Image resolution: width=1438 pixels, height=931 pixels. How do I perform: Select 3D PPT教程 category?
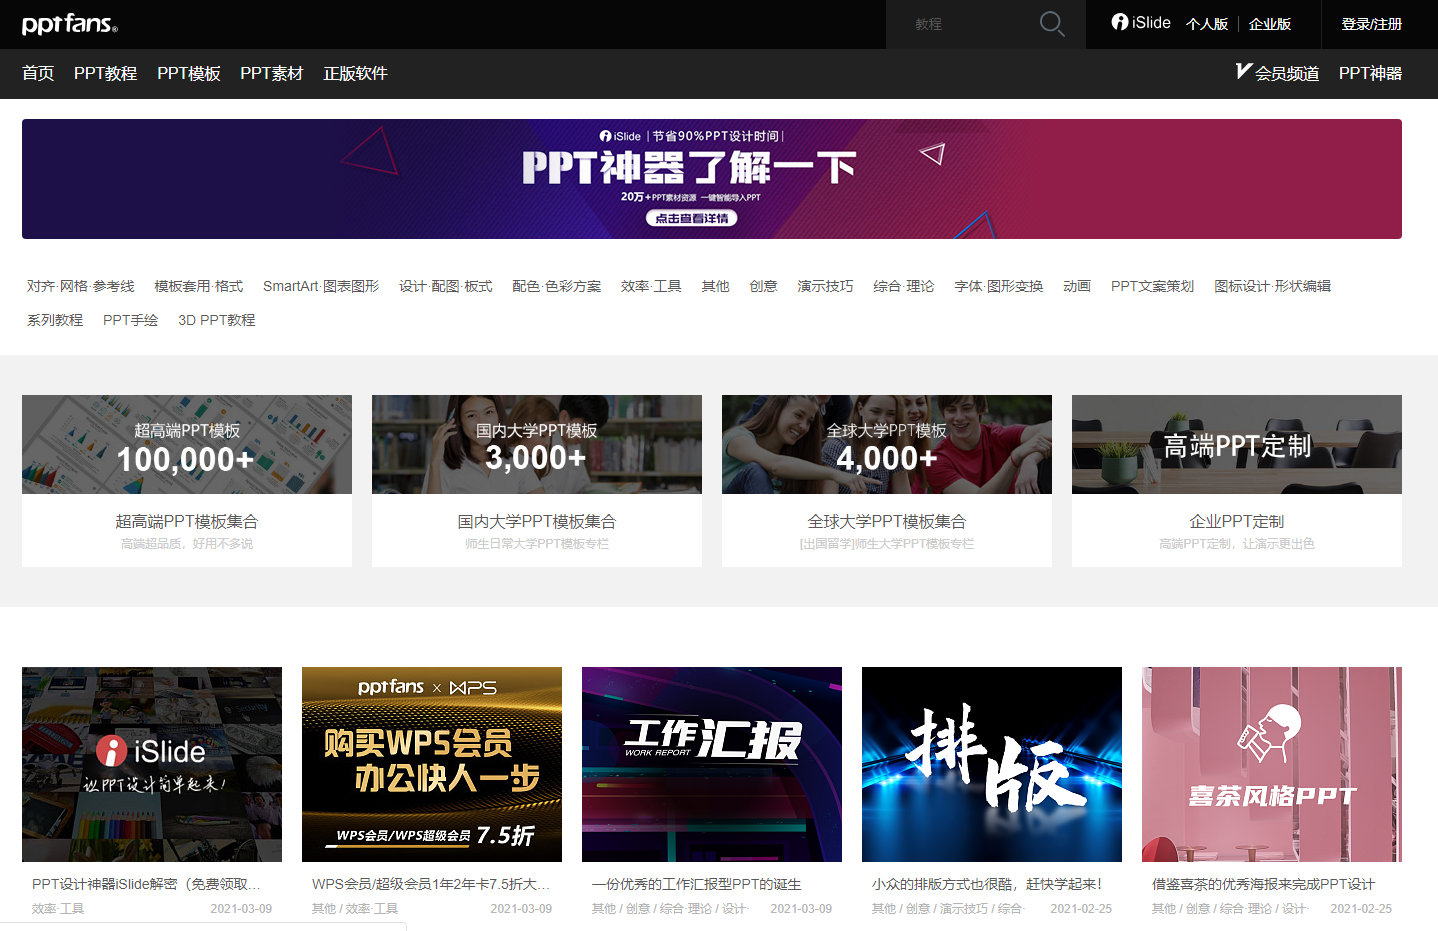(x=217, y=320)
